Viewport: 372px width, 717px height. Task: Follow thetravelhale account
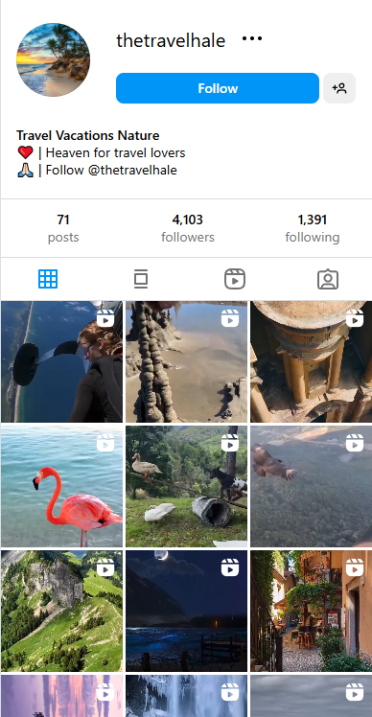(x=218, y=88)
